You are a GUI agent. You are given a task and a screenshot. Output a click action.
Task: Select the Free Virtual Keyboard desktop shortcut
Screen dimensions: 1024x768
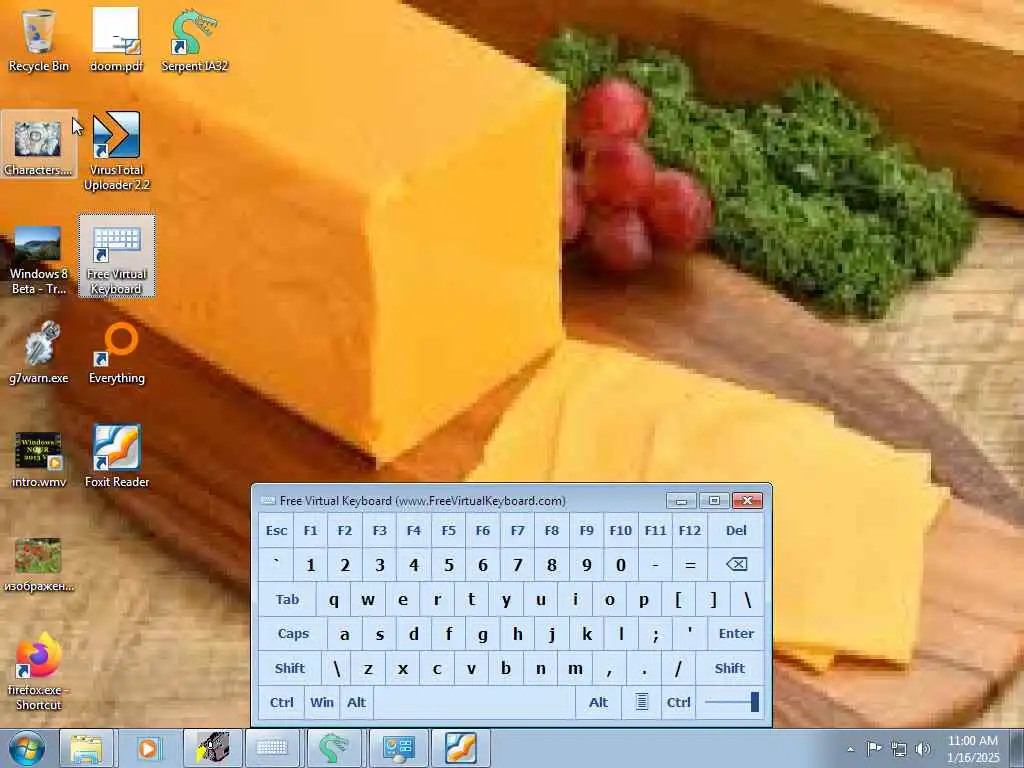click(117, 255)
